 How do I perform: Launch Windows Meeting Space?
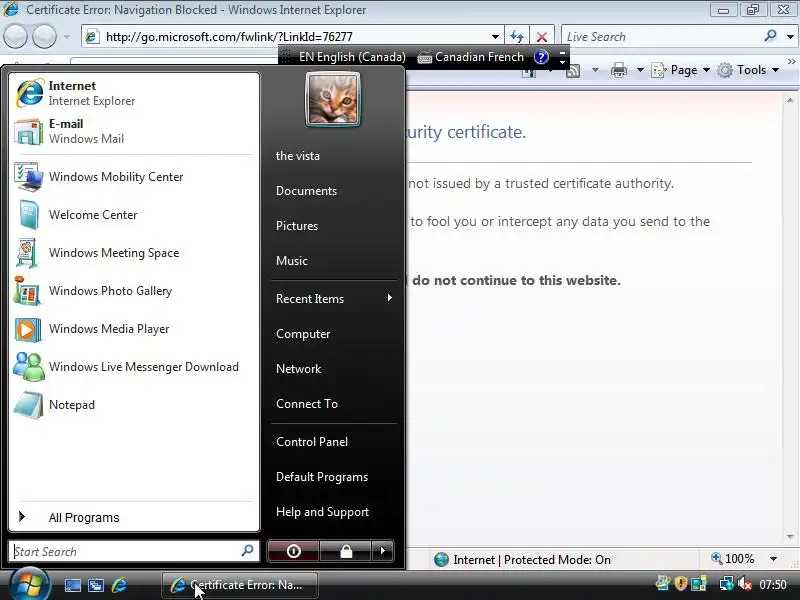[x=134, y=253]
